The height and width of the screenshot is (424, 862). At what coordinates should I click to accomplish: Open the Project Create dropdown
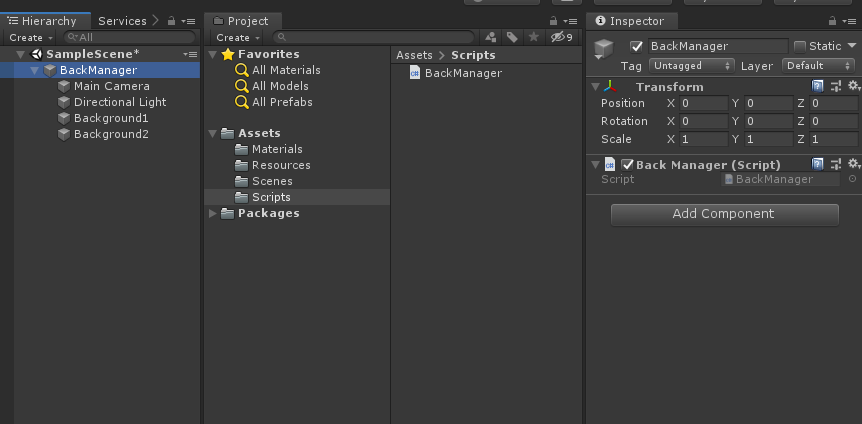click(x=237, y=37)
